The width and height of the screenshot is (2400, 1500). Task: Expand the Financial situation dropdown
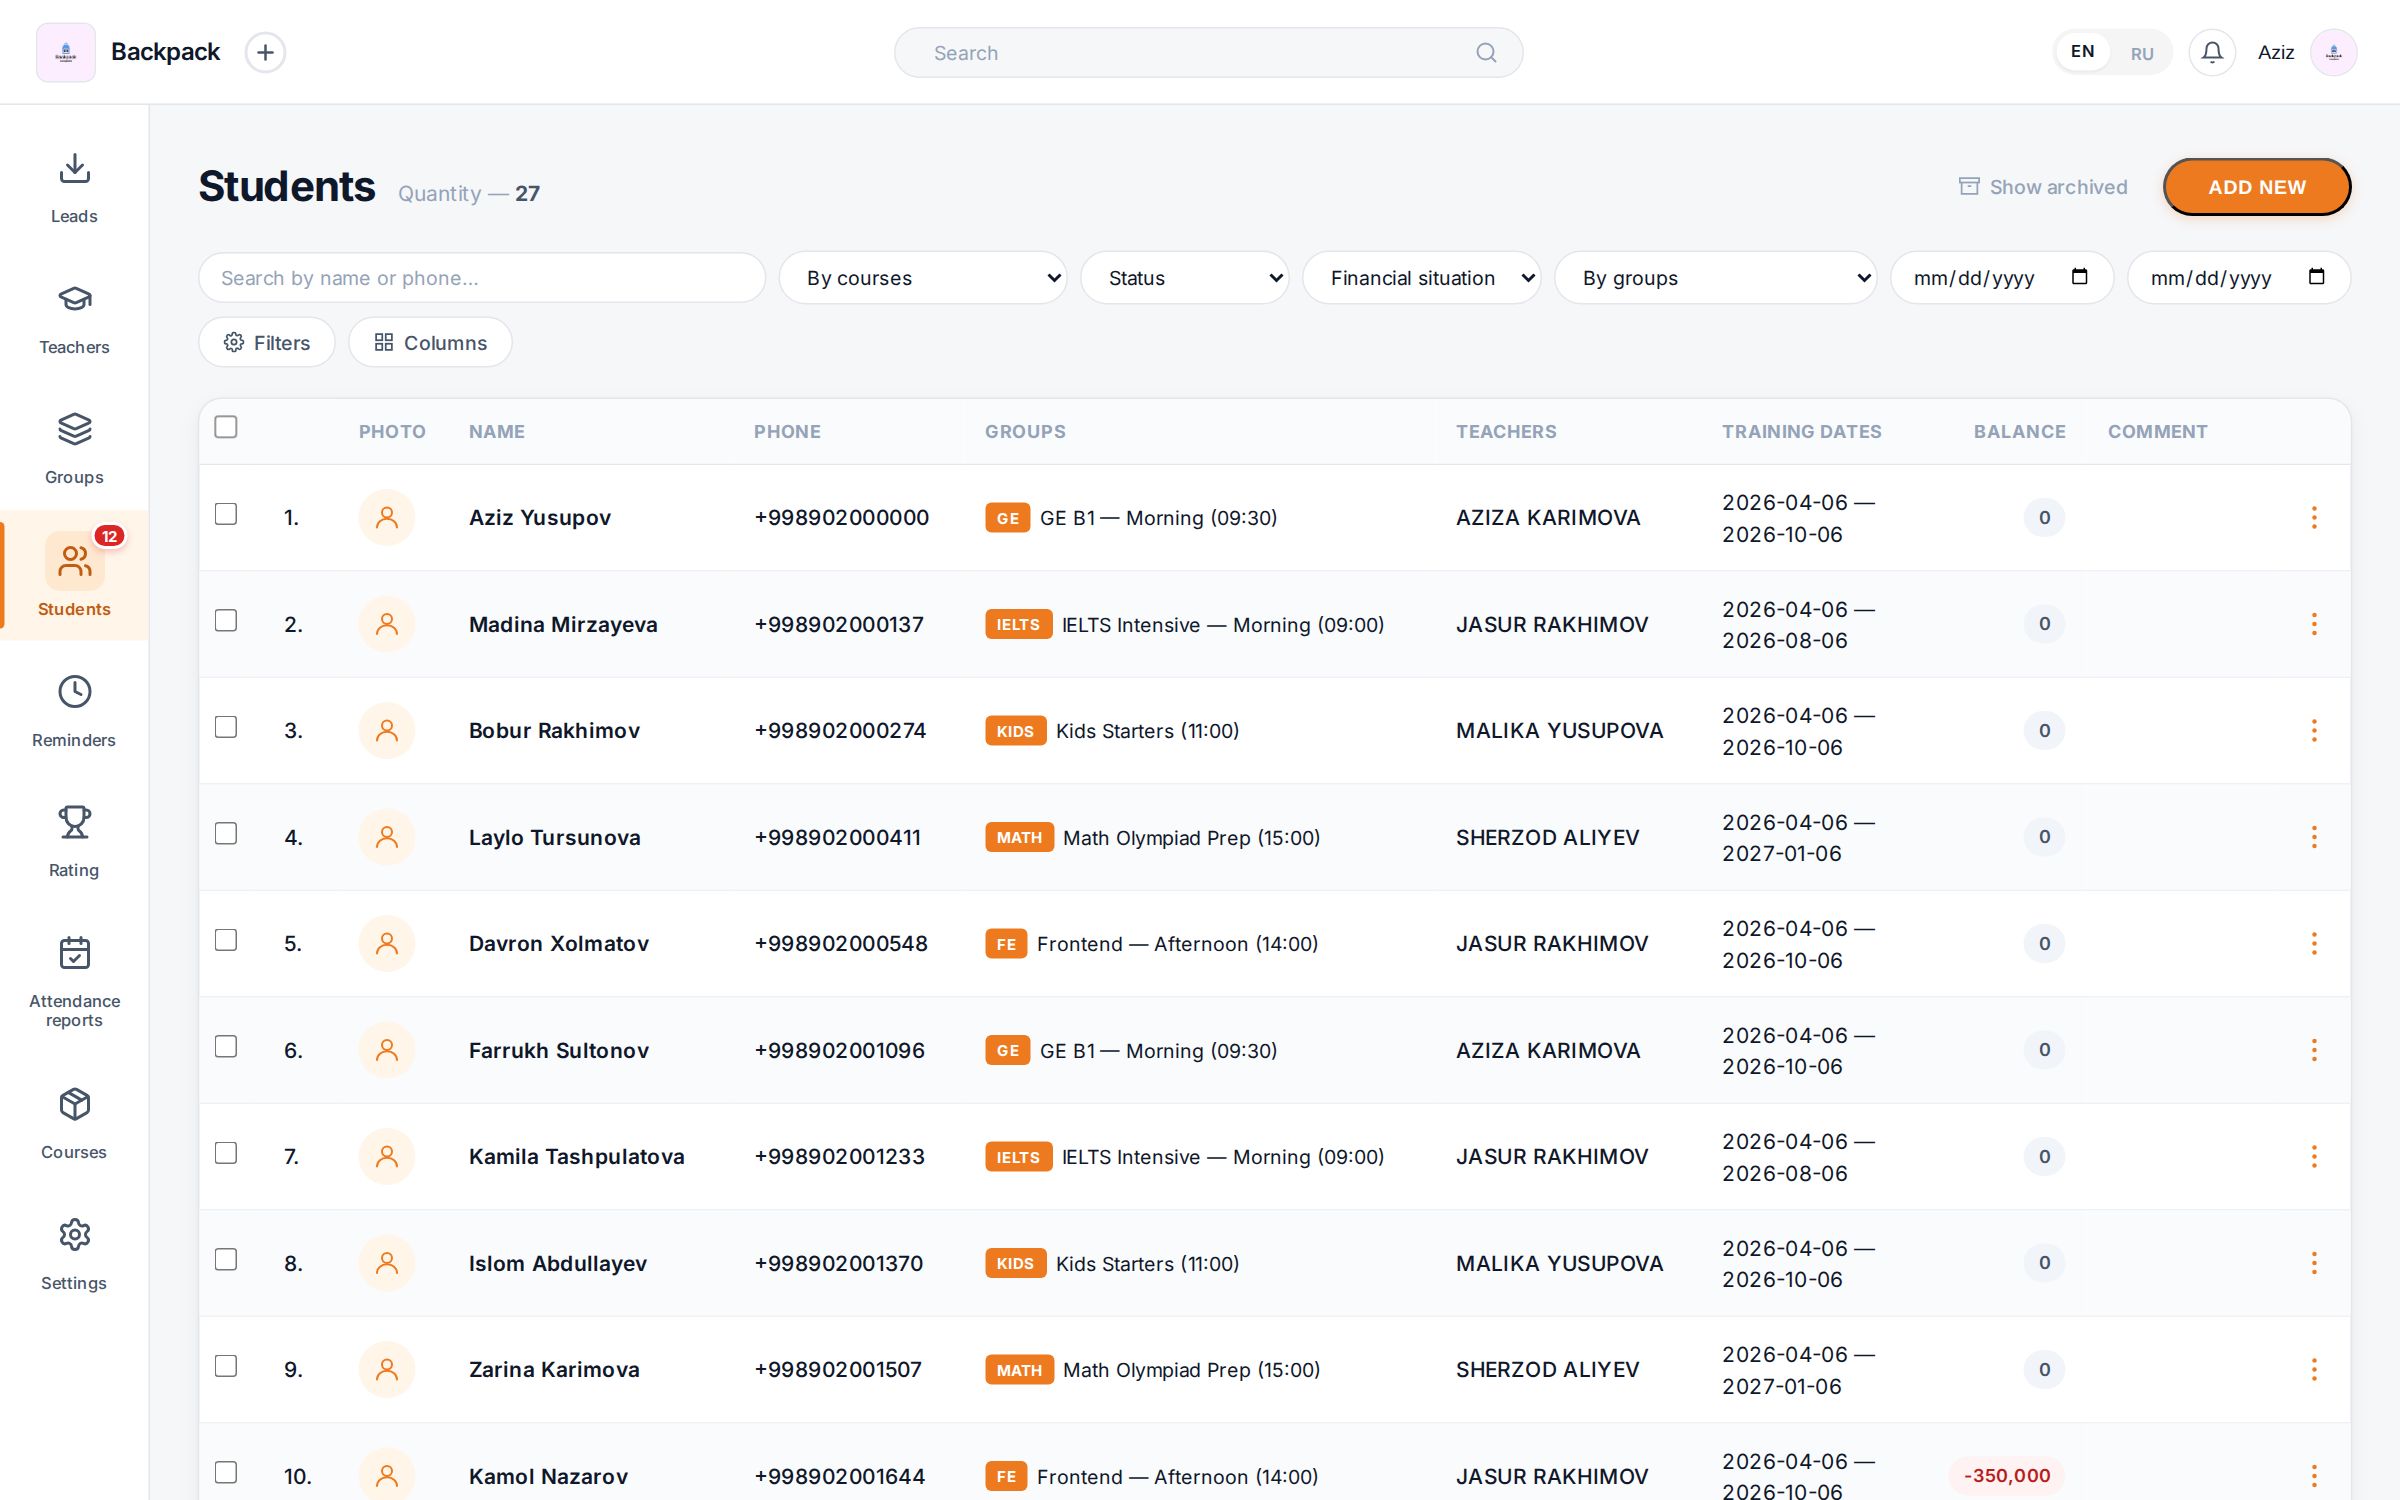1422,278
